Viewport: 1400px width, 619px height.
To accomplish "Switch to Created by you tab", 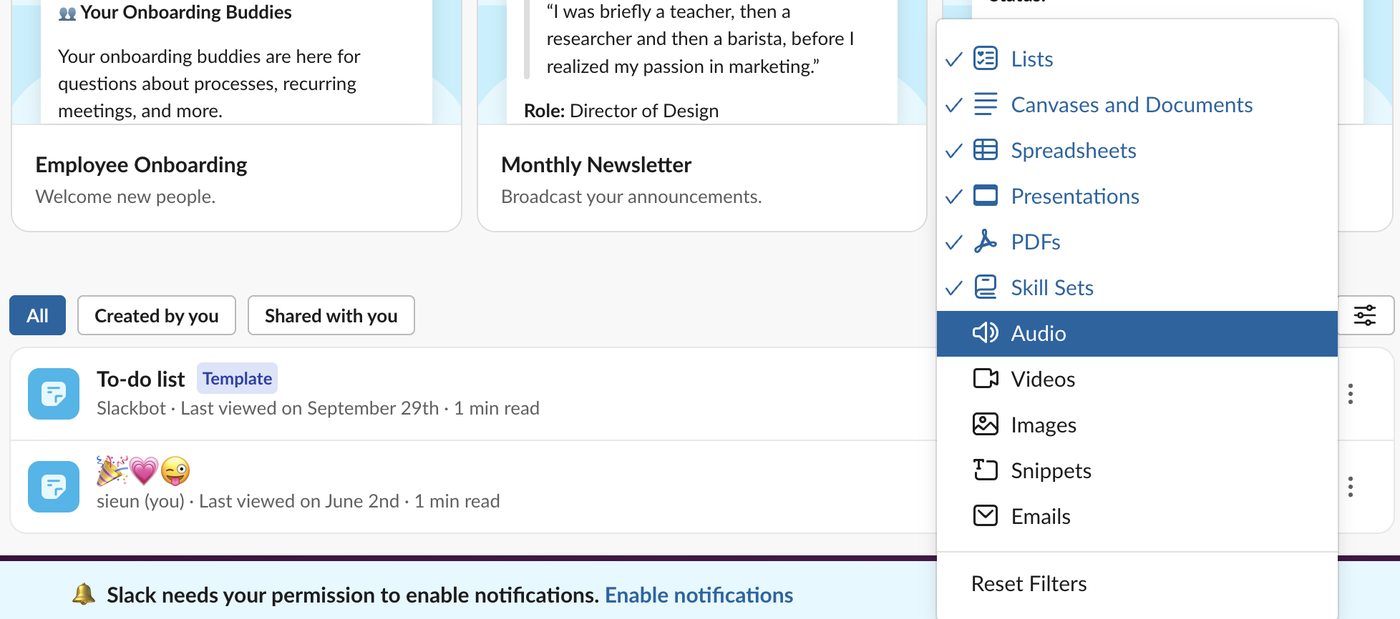I will 156,316.
